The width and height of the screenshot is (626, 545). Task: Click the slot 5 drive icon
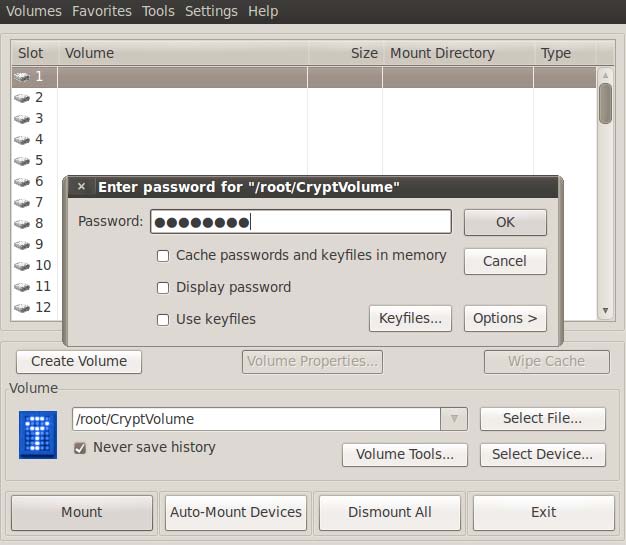click(x=22, y=161)
